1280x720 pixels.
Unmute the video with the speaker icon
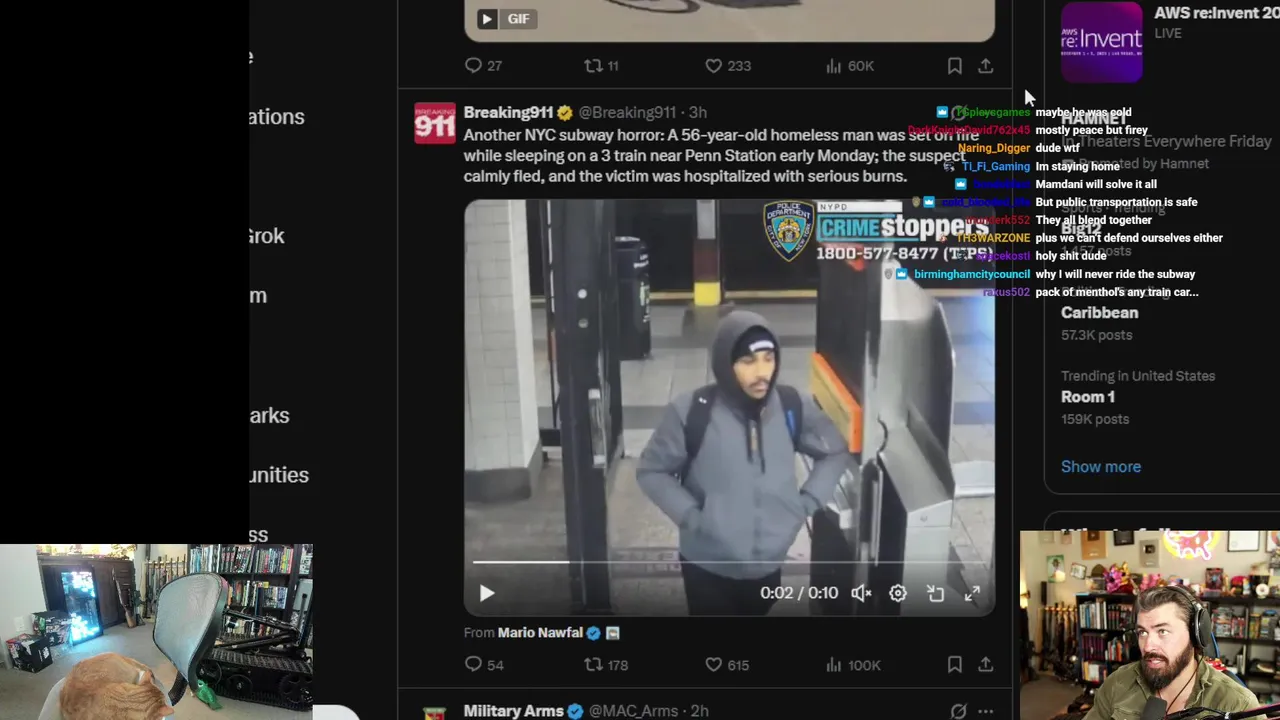click(x=861, y=593)
